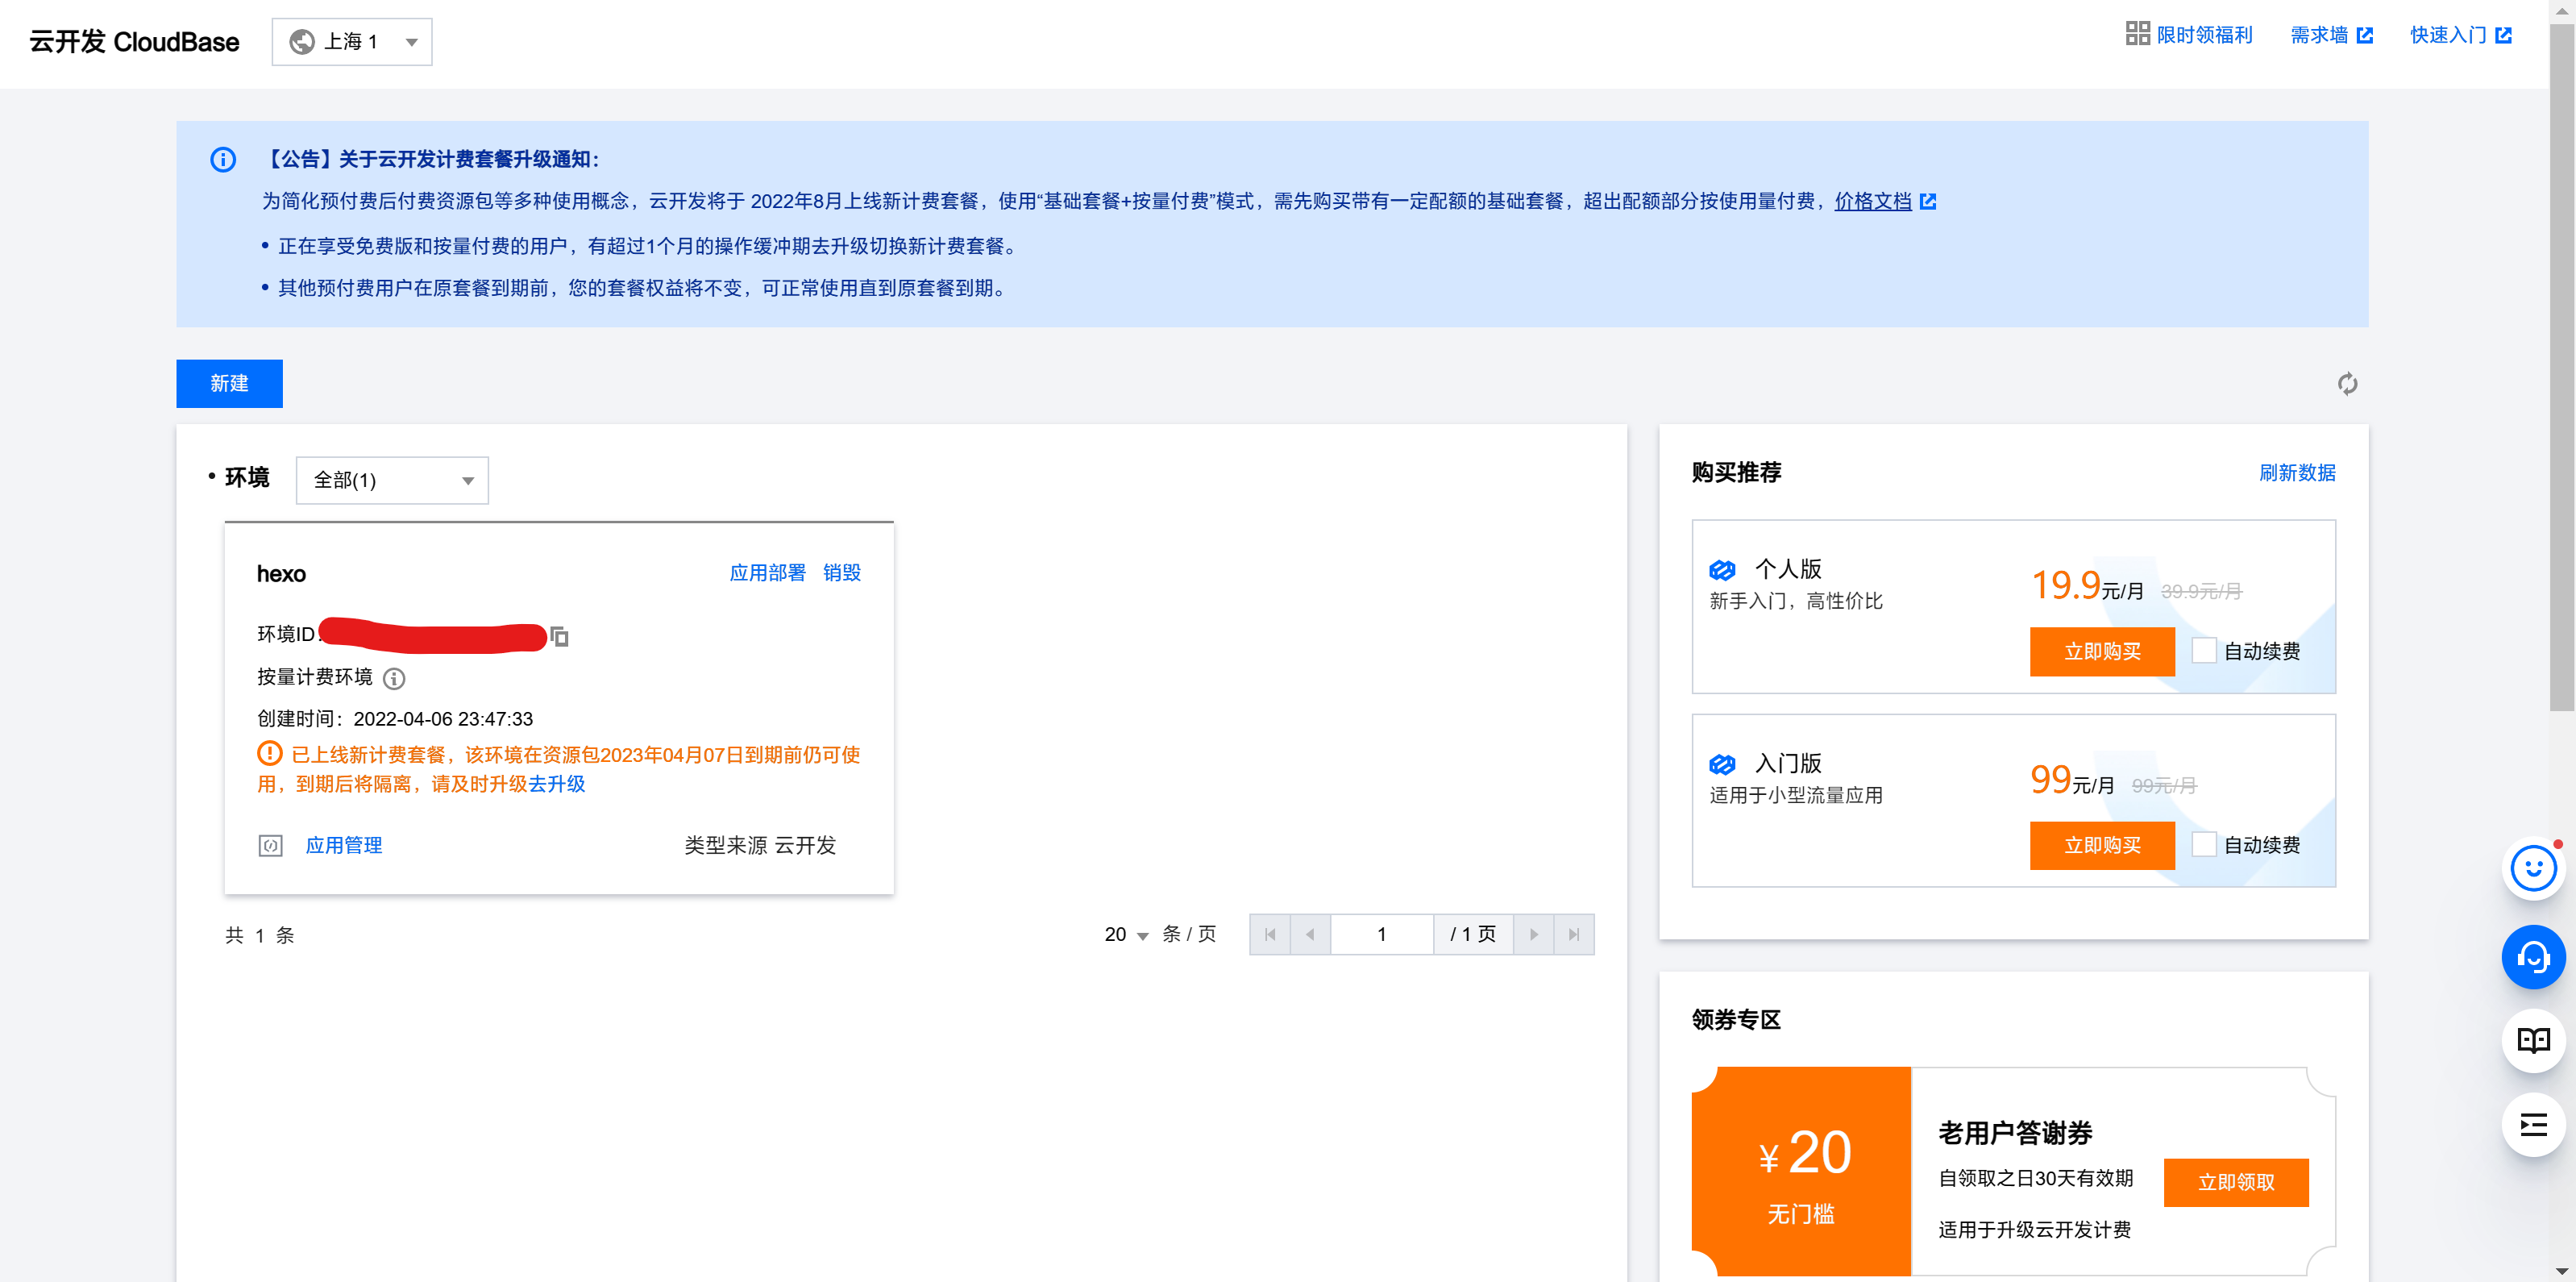Enable 自动续费 for the 入门版 plan
2576x1282 pixels.
[2204, 845]
